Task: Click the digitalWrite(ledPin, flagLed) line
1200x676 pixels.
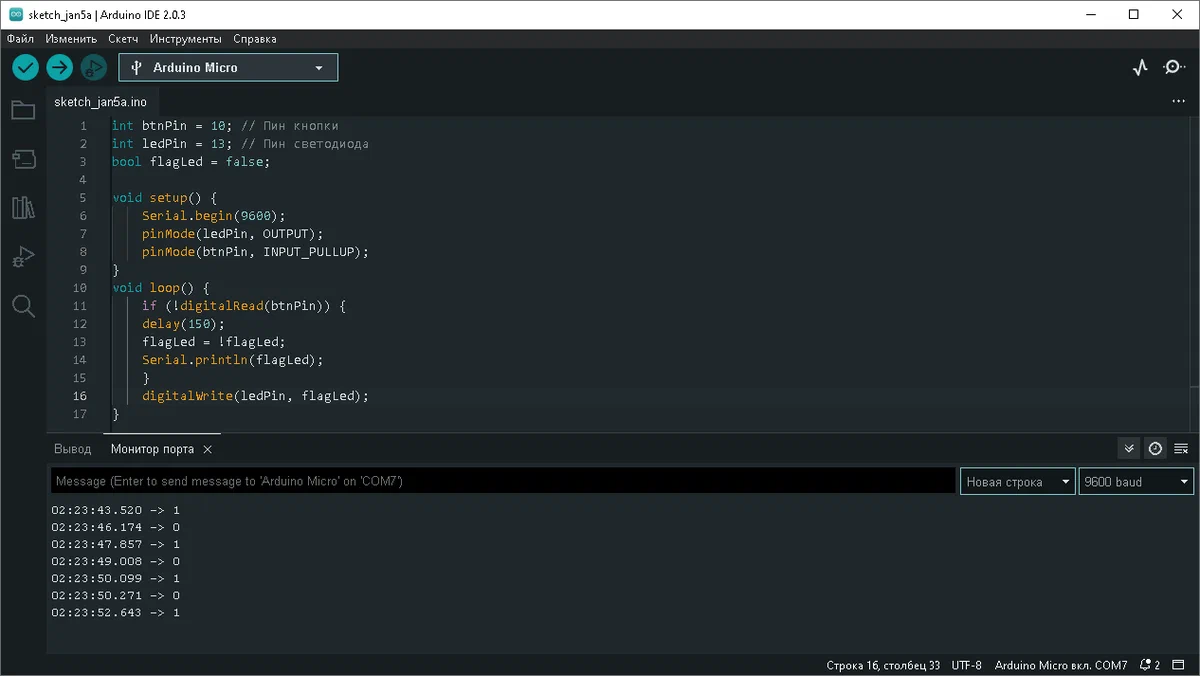Action: 256,396
